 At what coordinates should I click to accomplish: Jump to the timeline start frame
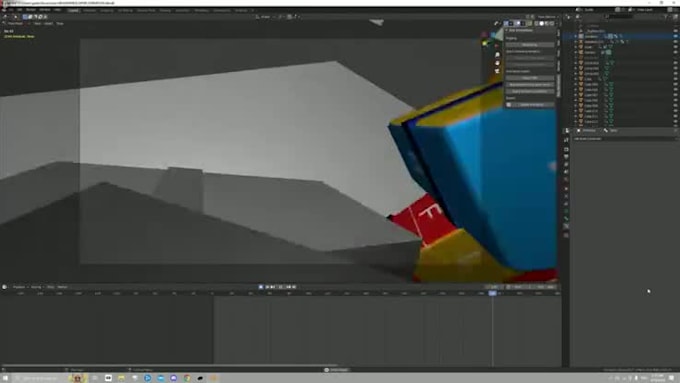point(266,287)
